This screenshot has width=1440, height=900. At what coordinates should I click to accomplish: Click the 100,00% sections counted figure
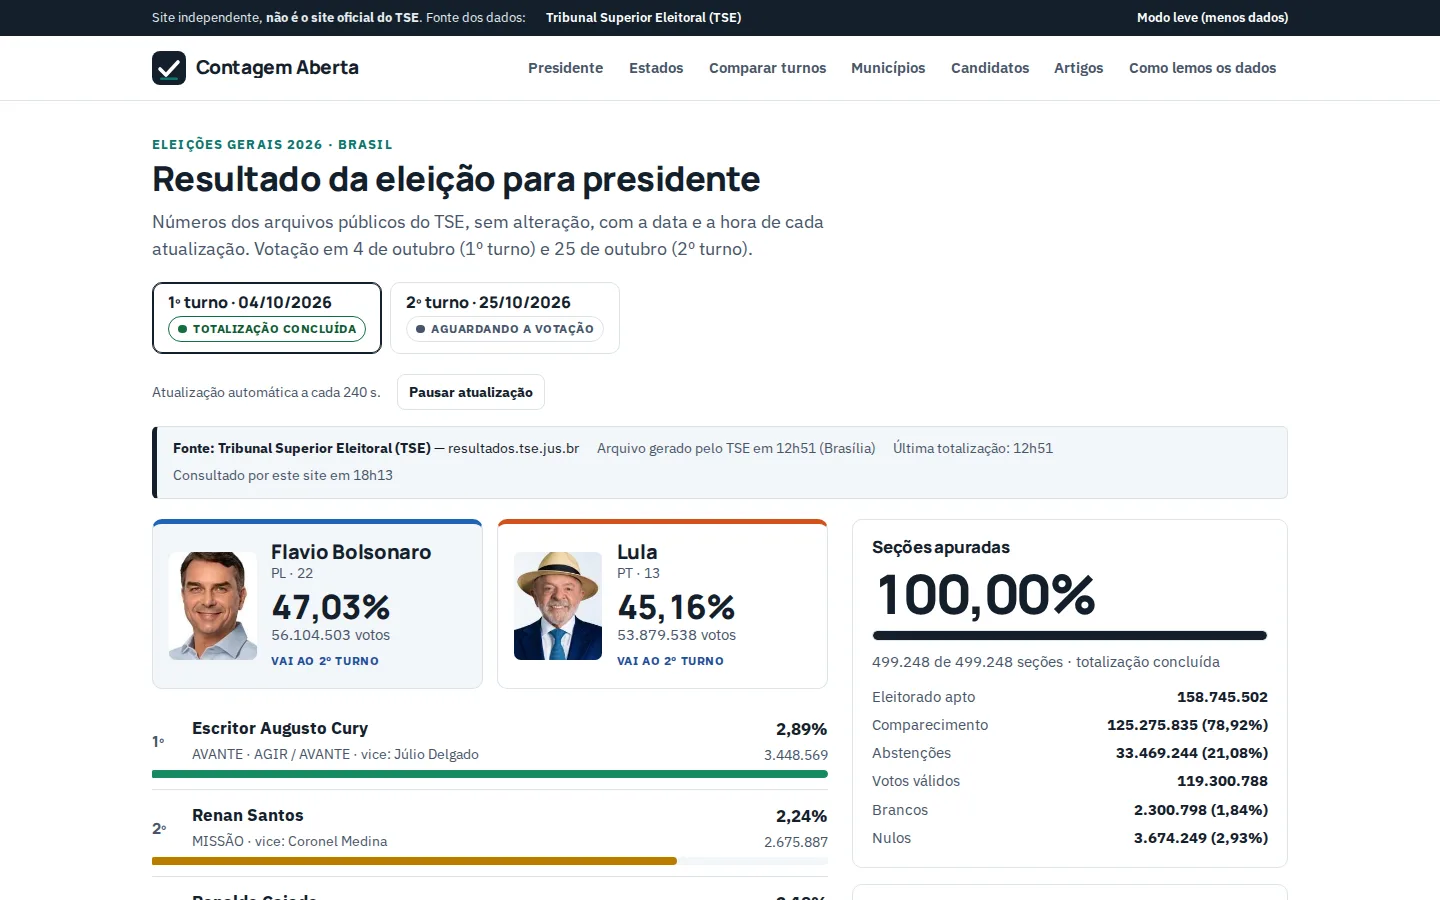click(x=986, y=595)
